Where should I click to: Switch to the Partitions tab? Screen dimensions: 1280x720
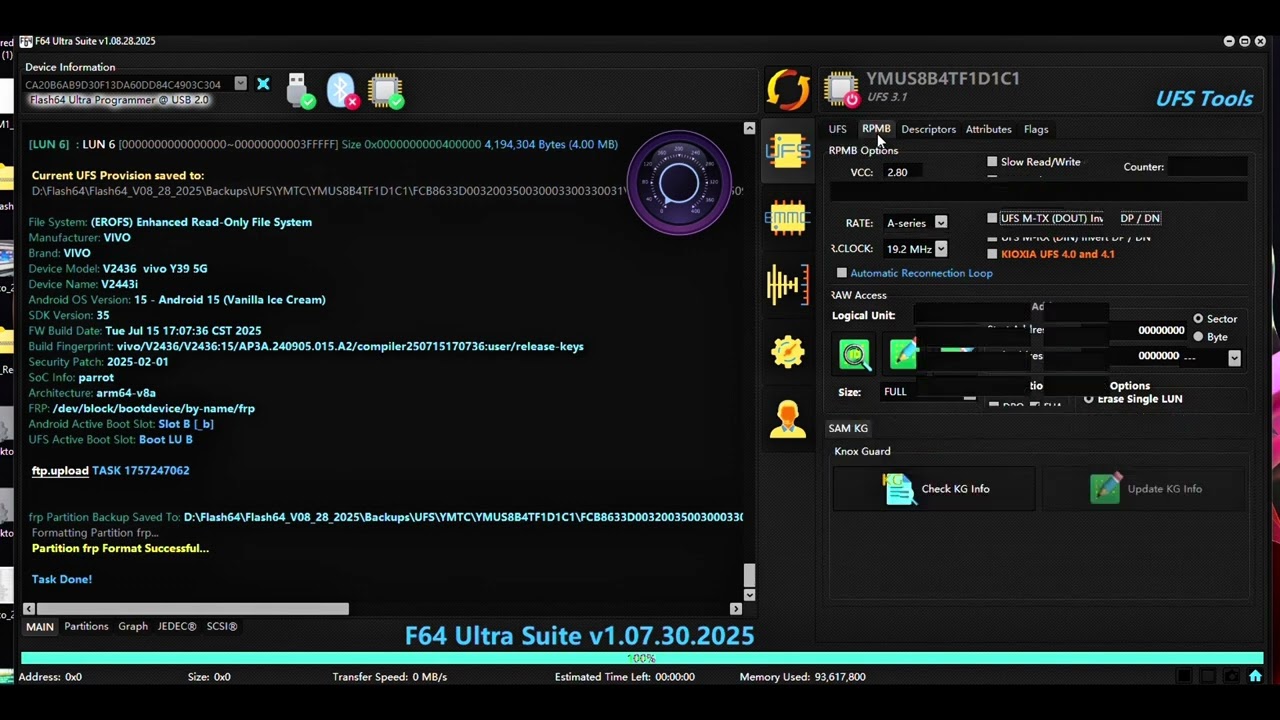pos(86,626)
